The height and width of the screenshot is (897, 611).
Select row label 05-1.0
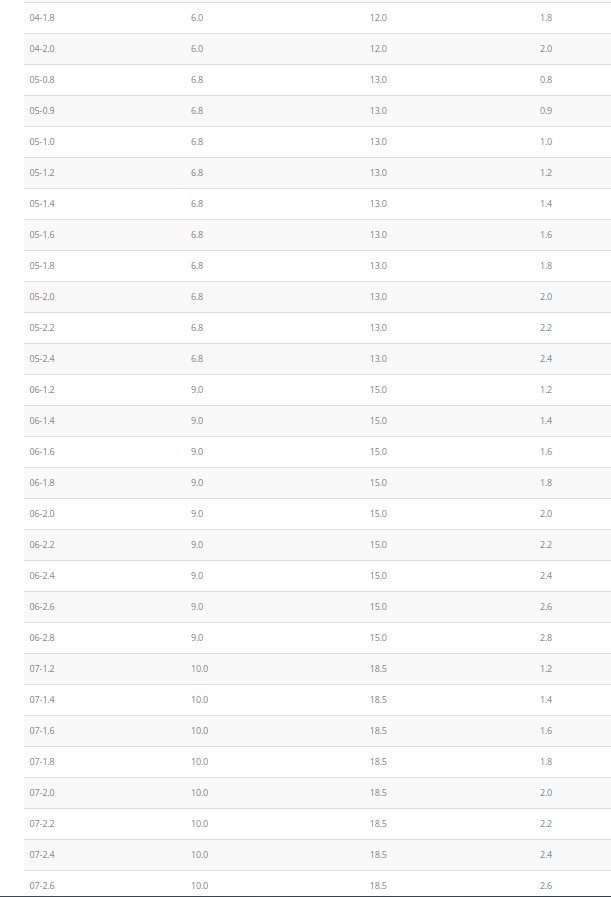pos(42,142)
